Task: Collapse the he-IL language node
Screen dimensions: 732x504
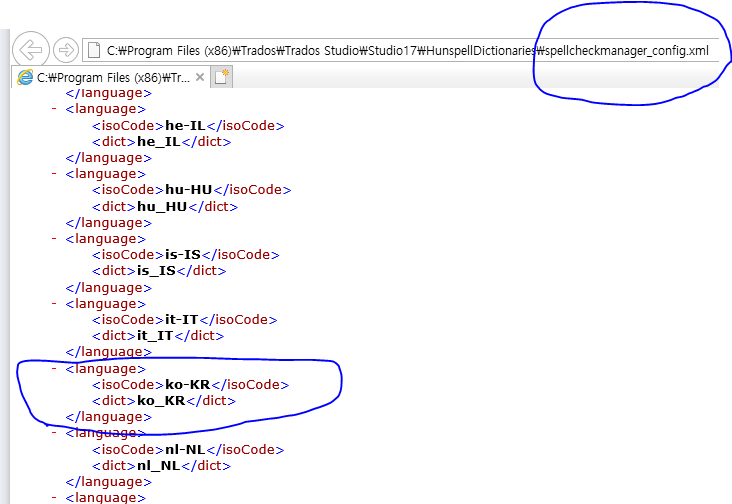Action: click(54, 109)
